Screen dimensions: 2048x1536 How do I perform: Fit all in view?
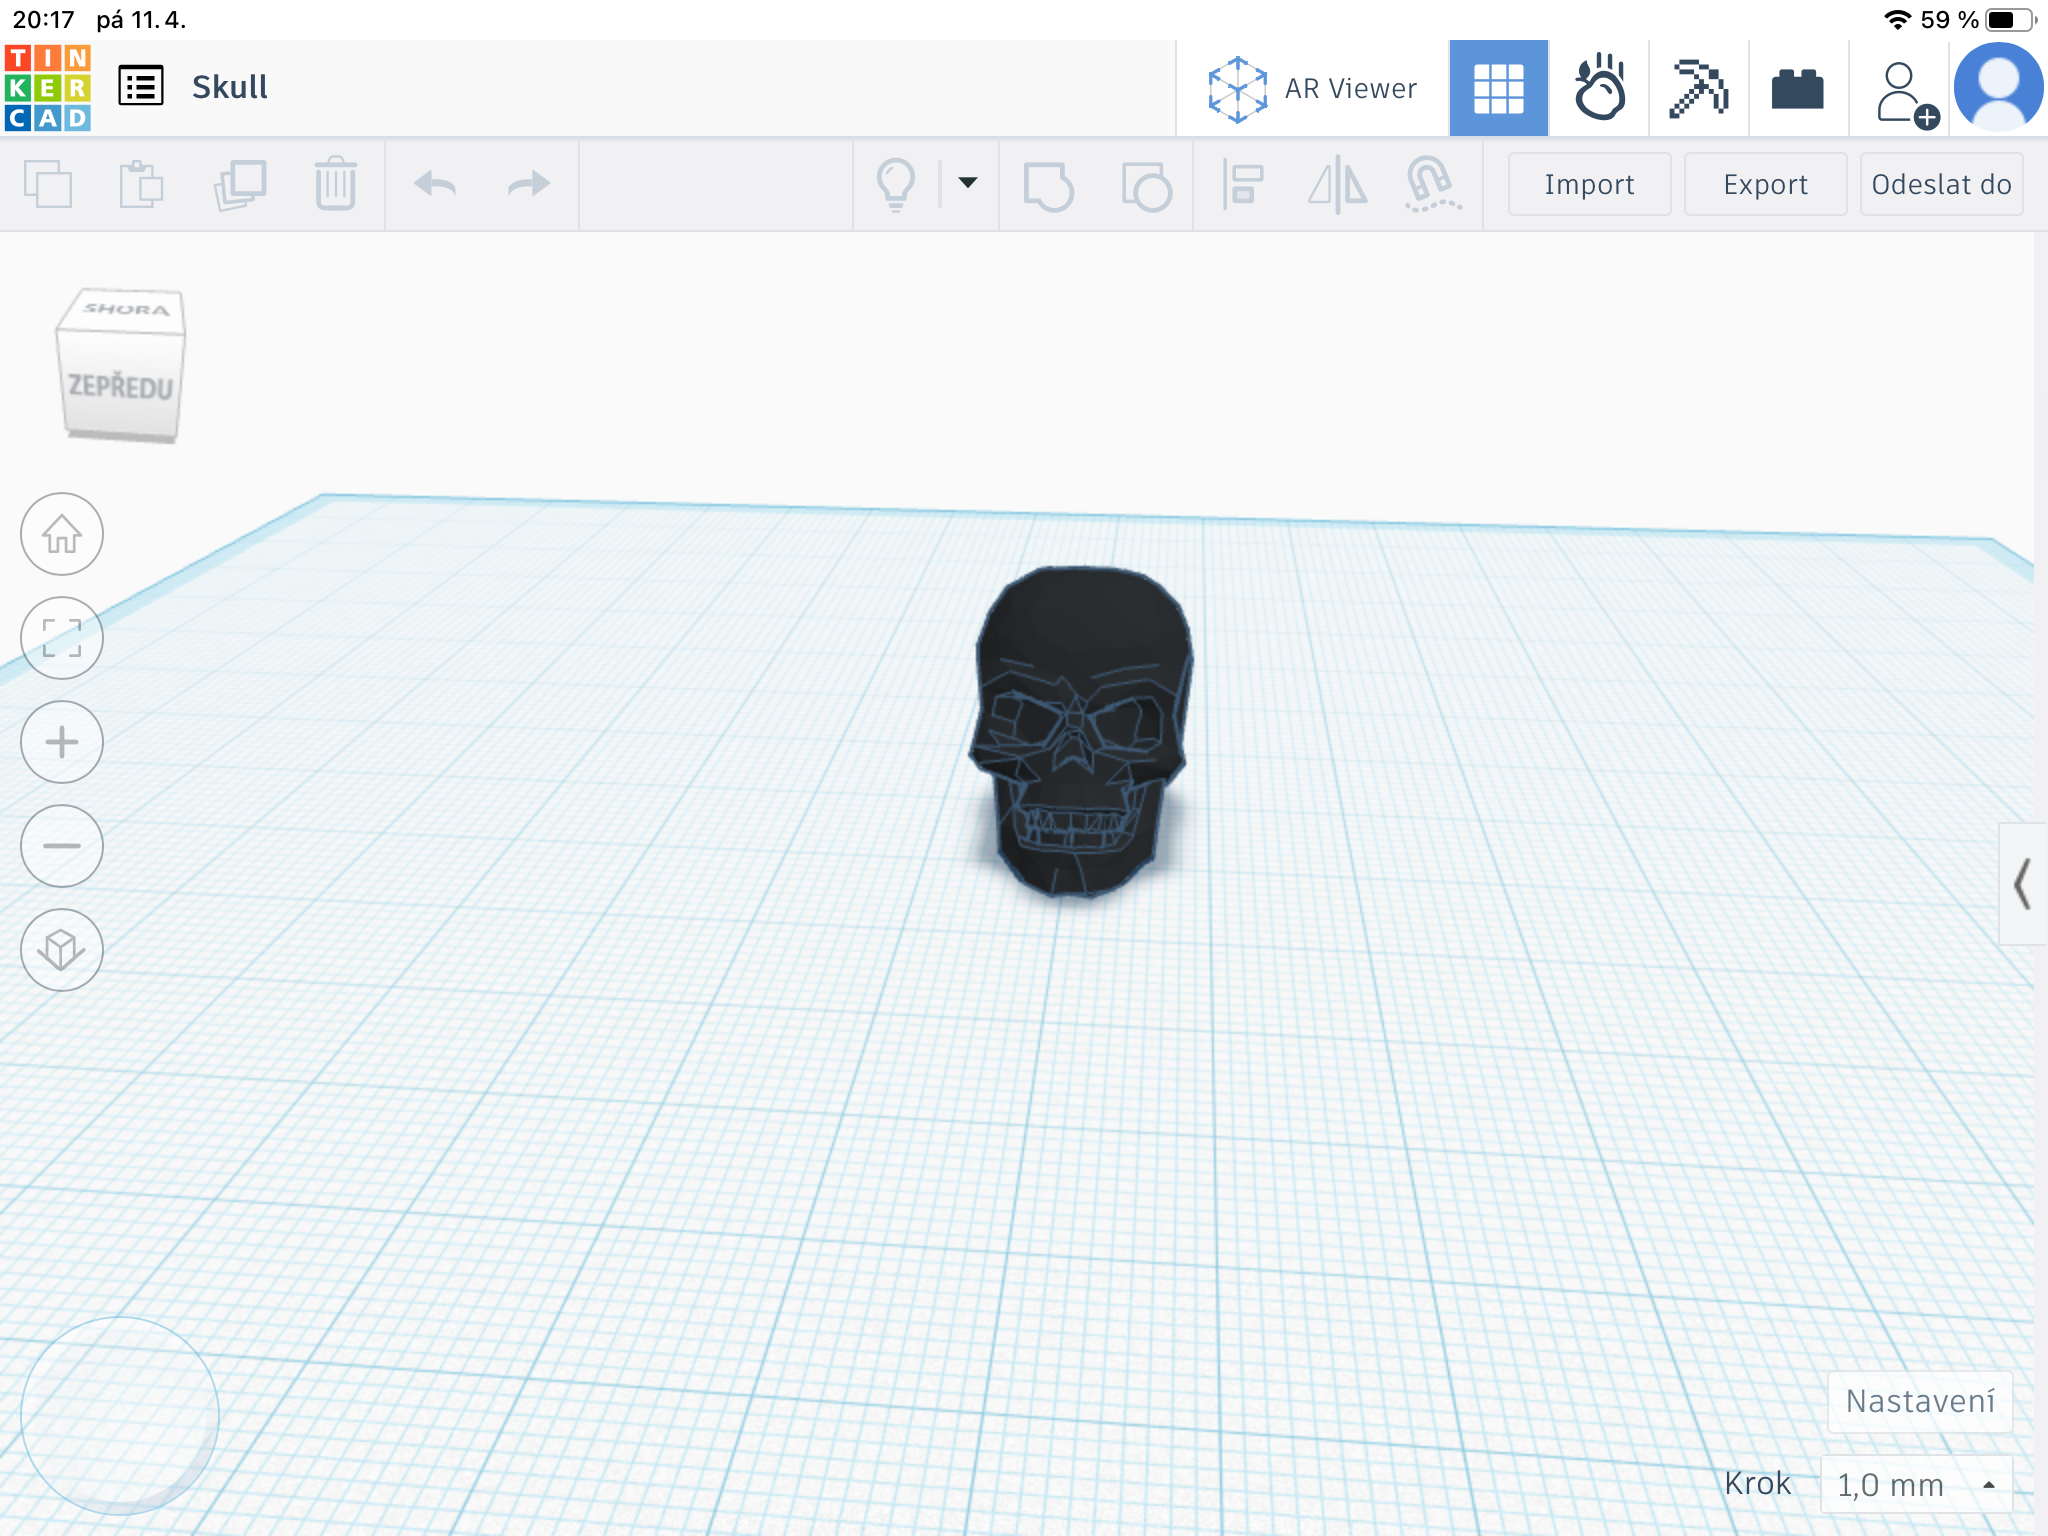pos(62,638)
